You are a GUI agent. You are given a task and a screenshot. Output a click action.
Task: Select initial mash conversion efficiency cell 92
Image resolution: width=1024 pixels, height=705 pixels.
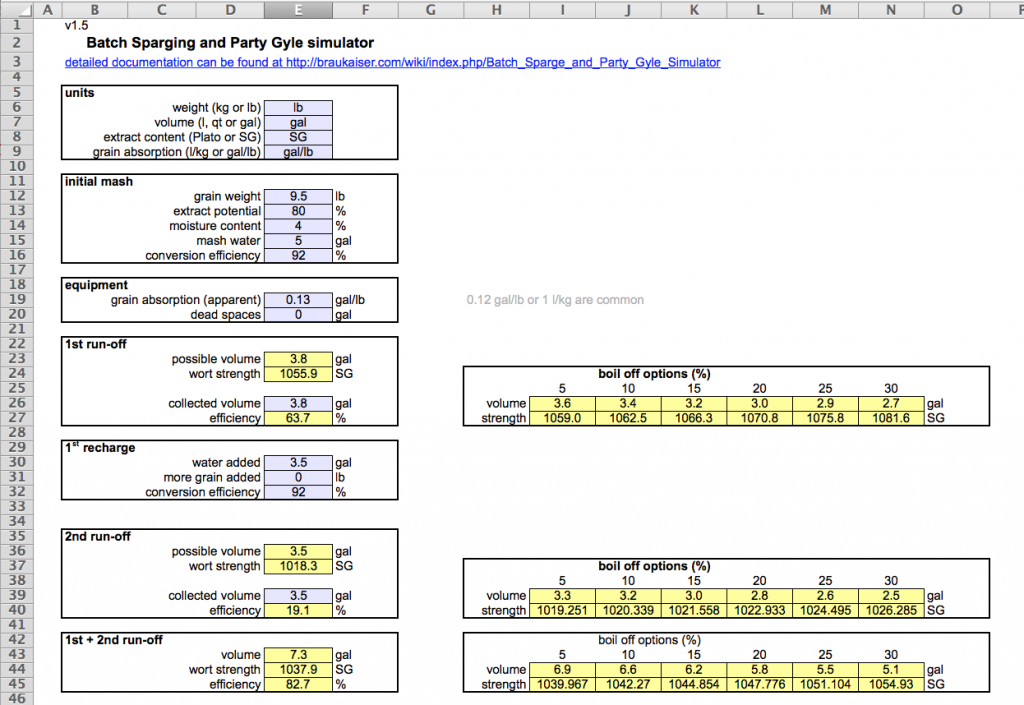(x=298, y=255)
